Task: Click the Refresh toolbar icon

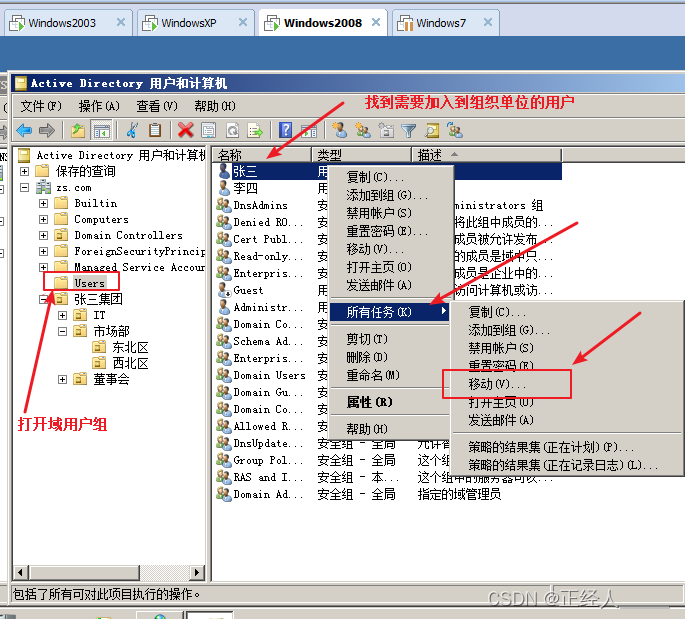Action: [232, 130]
